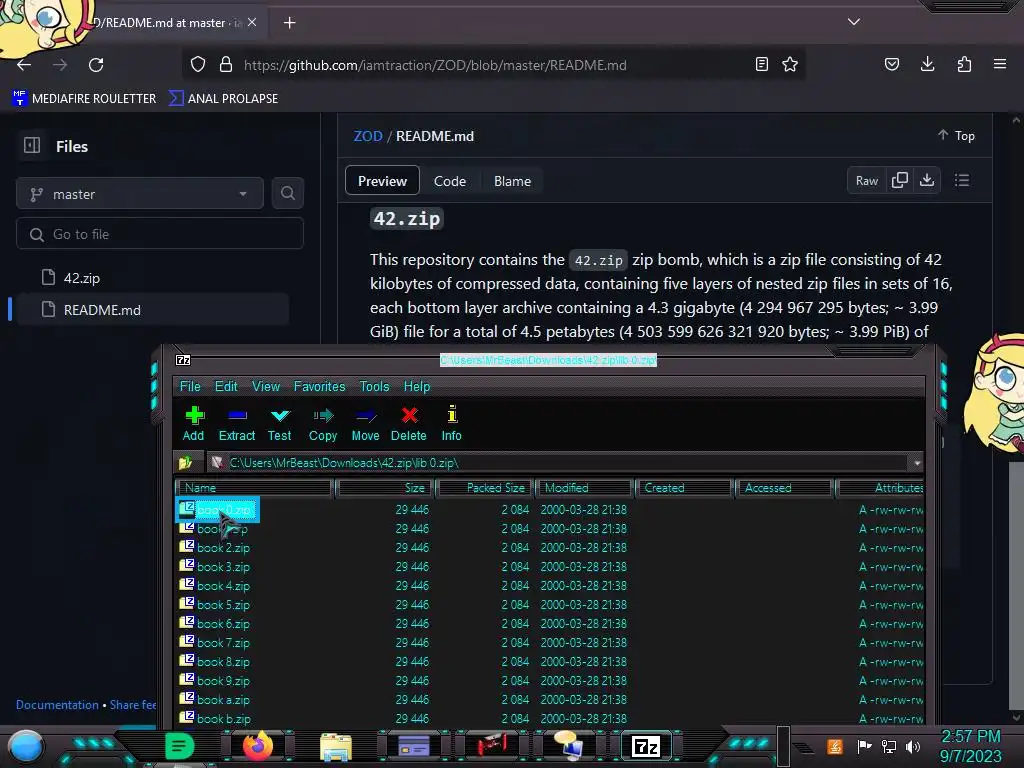Image resolution: width=1024 pixels, height=768 pixels.
Task: Open MEDIAFIRE ROULETTER bookmark
Action: [84, 98]
